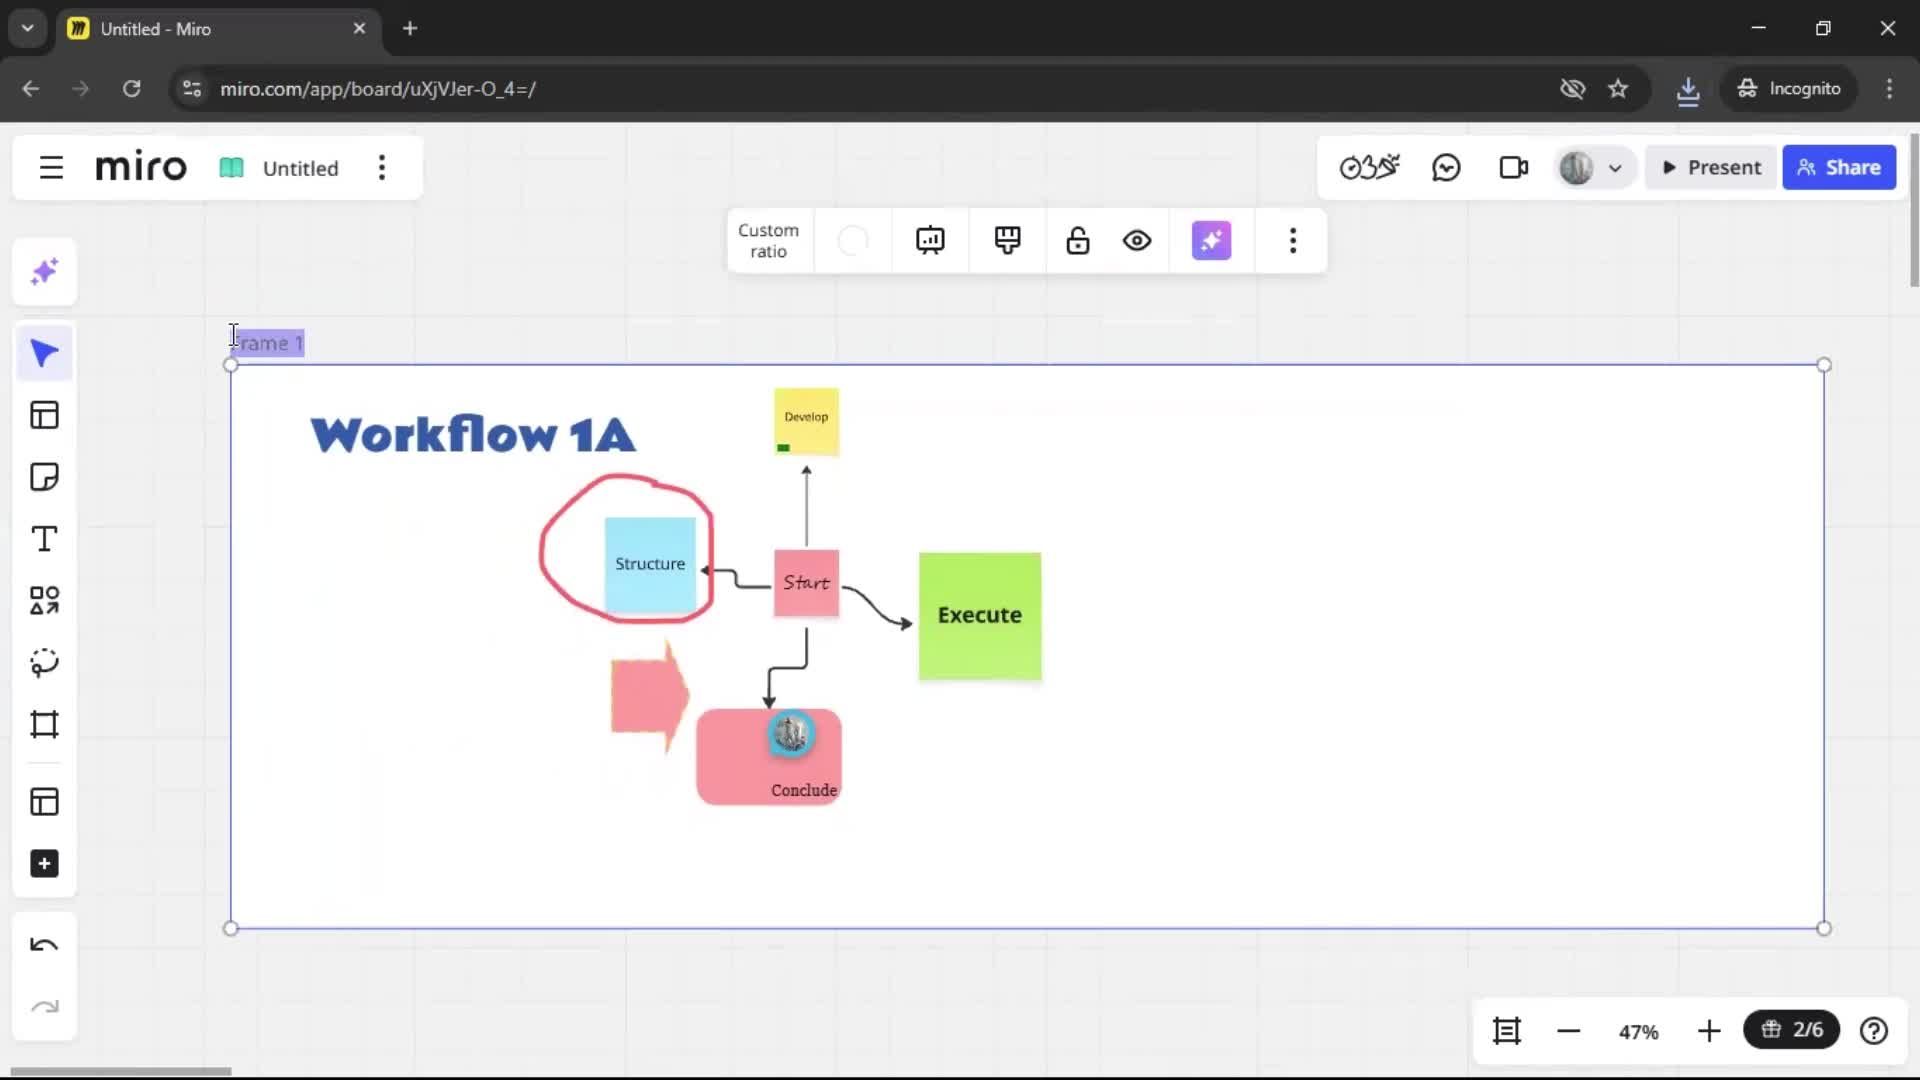
Task: Select the Frame tool
Action: click(x=44, y=724)
